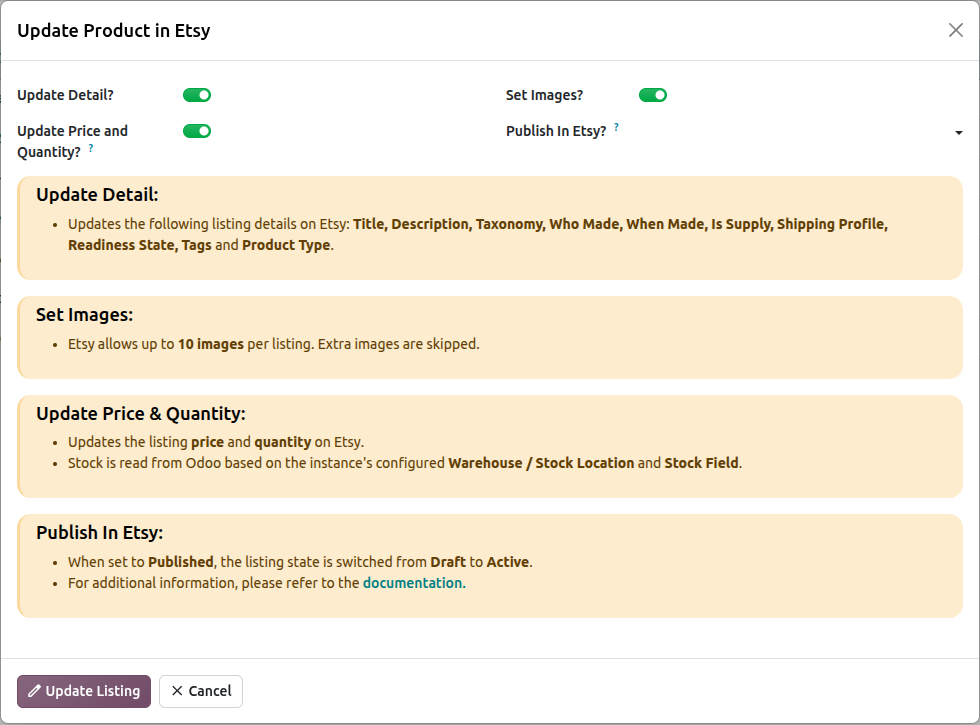This screenshot has width=980, height=725.
Task: Click the Set Images? field label
Action: click(x=544, y=95)
